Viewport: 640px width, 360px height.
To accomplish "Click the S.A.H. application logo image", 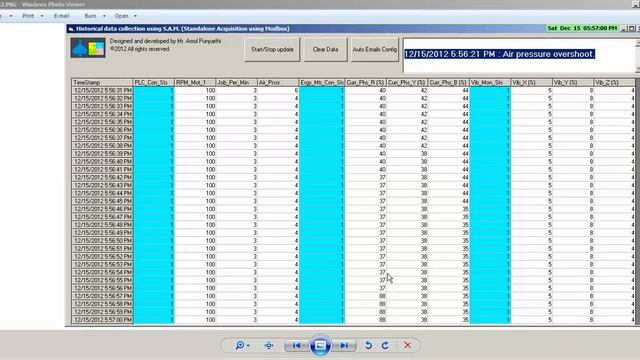I will click(88, 48).
